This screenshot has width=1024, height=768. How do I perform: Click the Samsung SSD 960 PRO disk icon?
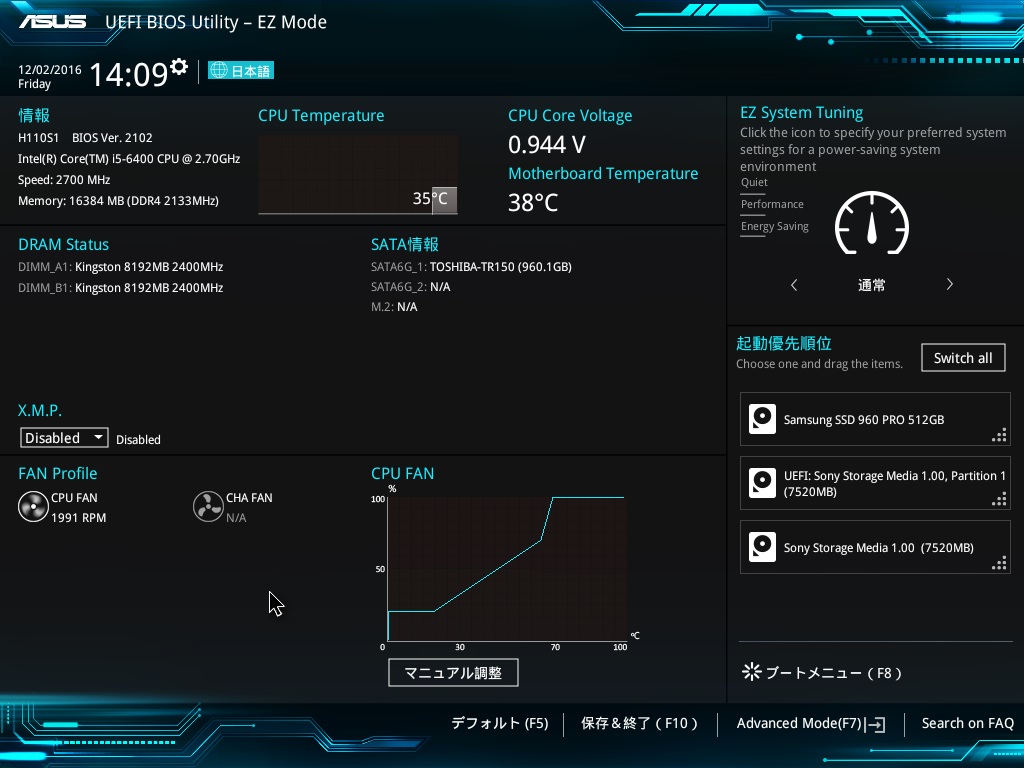point(762,419)
